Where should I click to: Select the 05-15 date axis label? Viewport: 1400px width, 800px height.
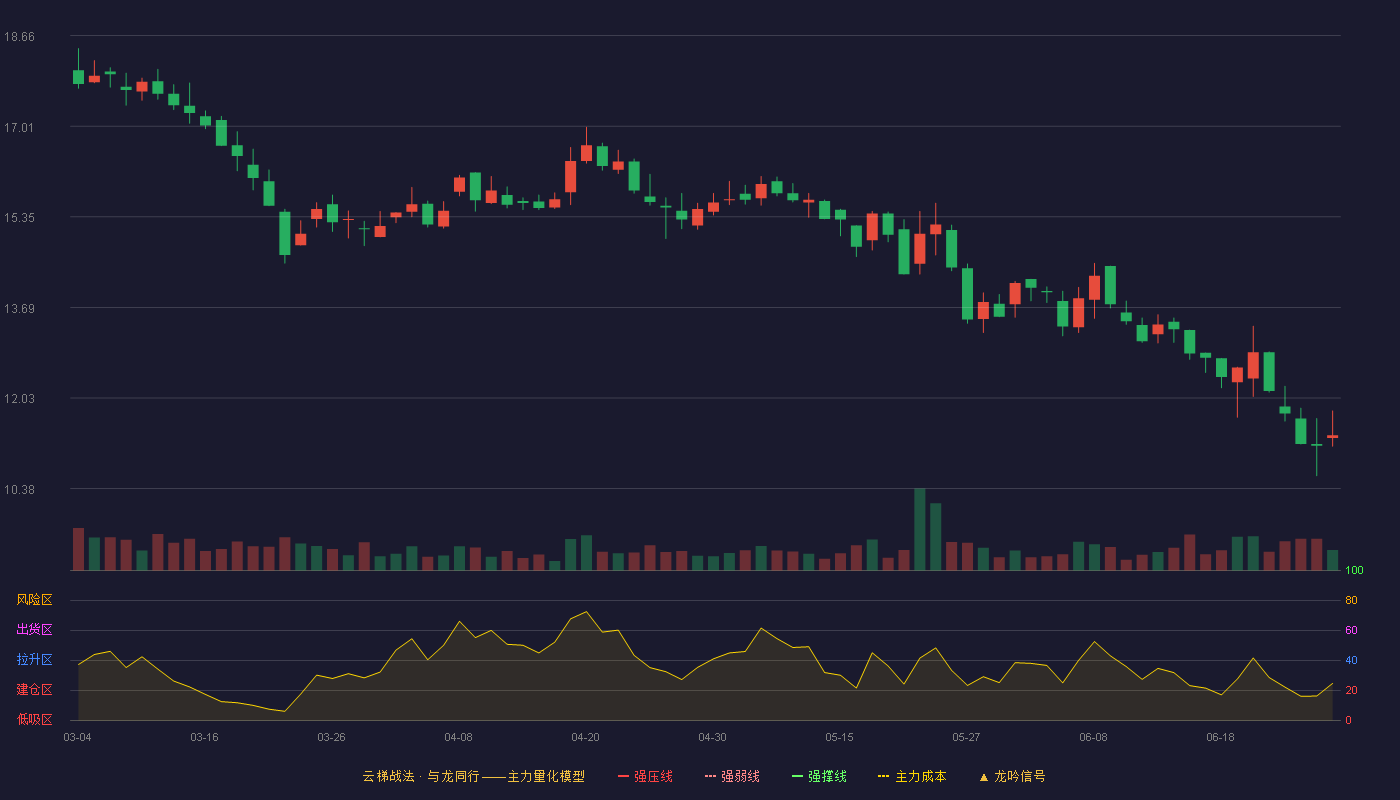840,737
